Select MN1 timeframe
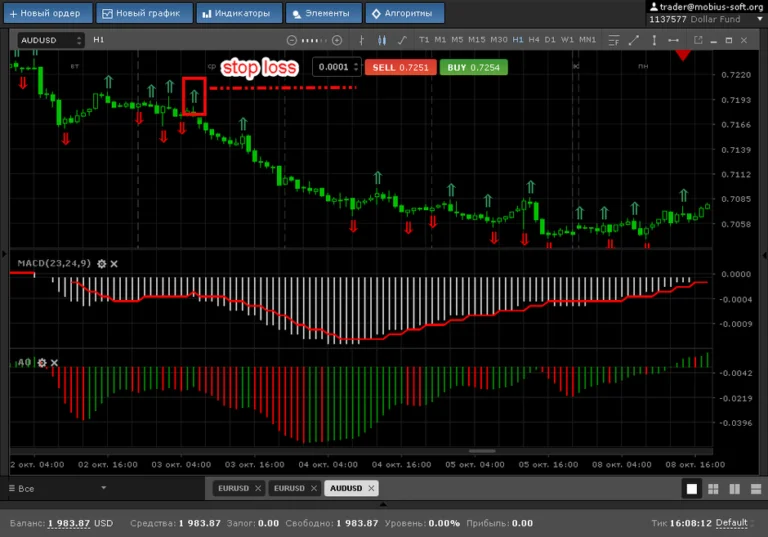The height and width of the screenshot is (537, 768). pyautogui.click(x=587, y=40)
